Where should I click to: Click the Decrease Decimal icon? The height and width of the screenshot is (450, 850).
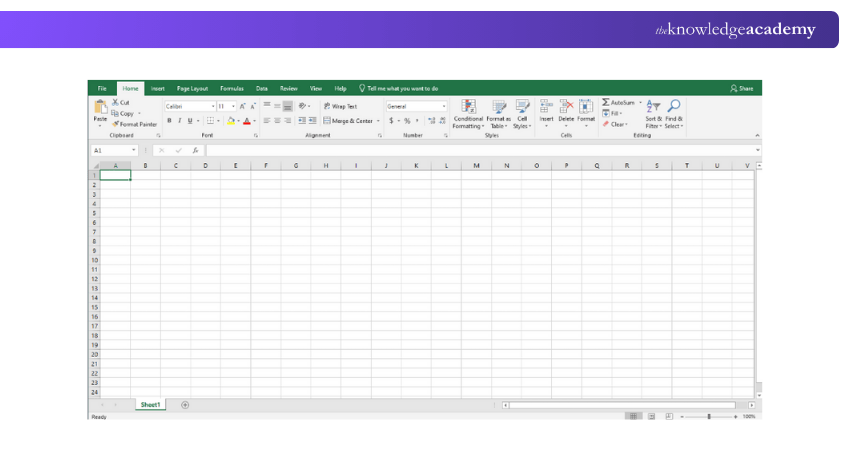(442, 120)
